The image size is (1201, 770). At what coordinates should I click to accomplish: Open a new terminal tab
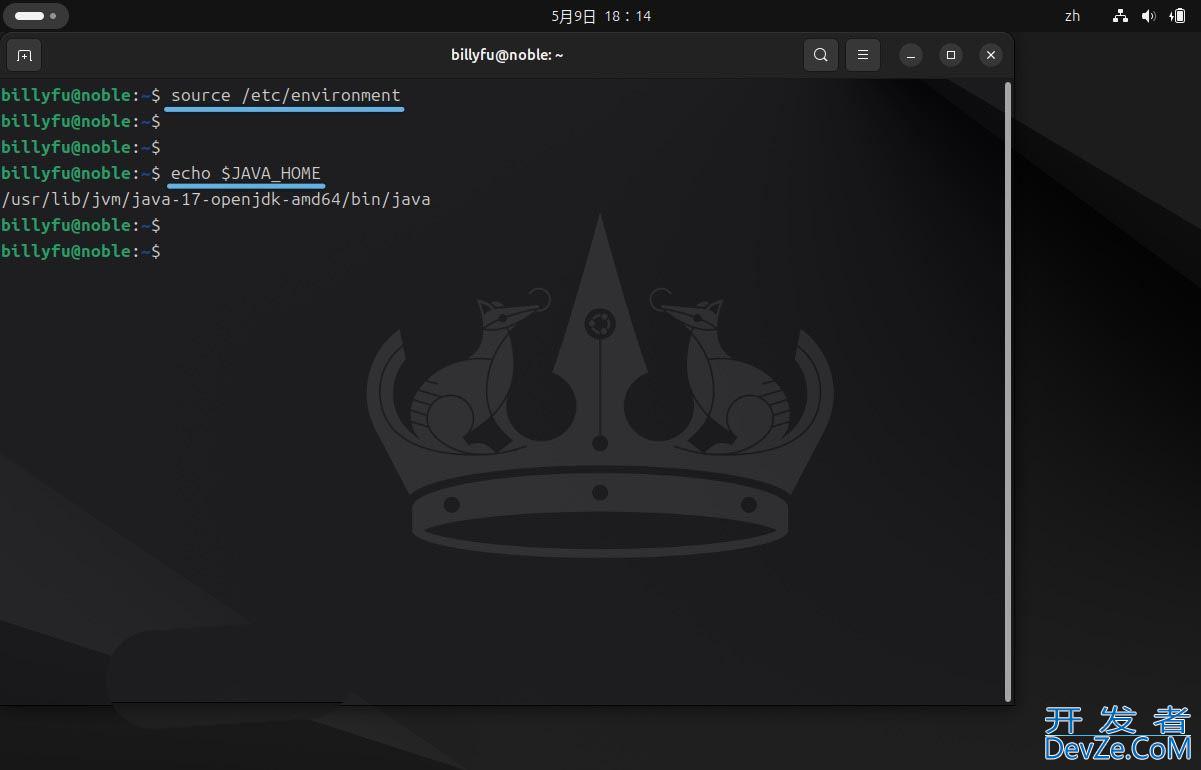coord(24,55)
